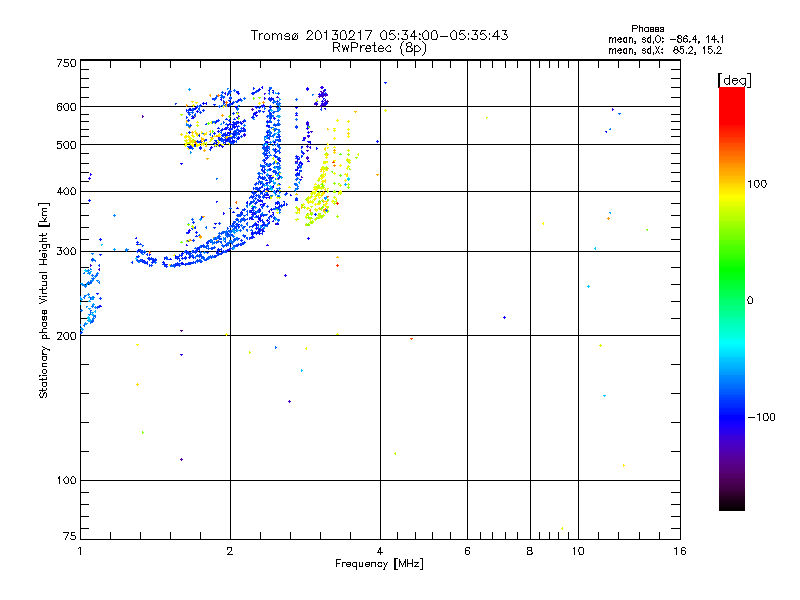
Task: Click the "RwPretec (8p)" subtitle
Action: click(x=379, y=48)
